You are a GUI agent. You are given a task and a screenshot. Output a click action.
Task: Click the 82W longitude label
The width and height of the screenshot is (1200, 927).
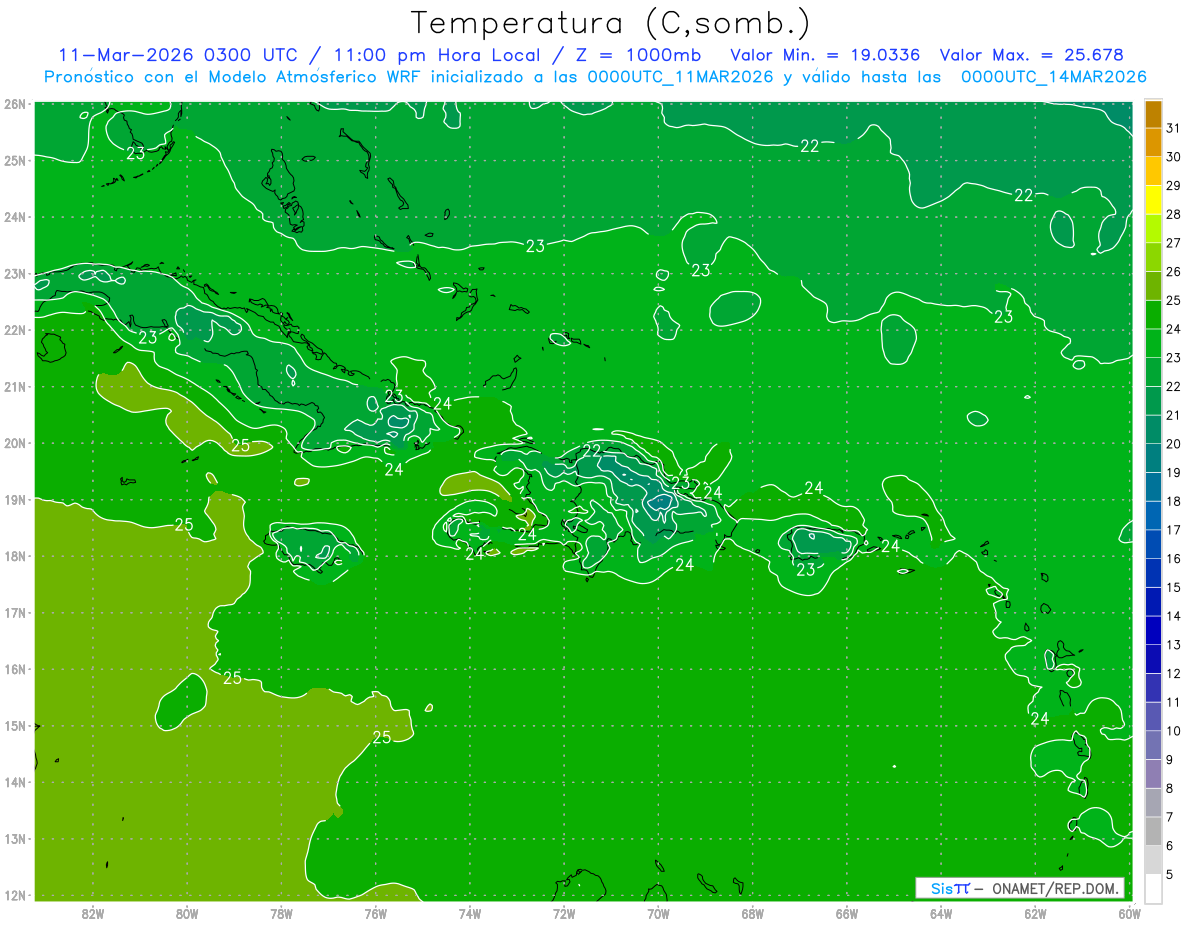point(92,912)
